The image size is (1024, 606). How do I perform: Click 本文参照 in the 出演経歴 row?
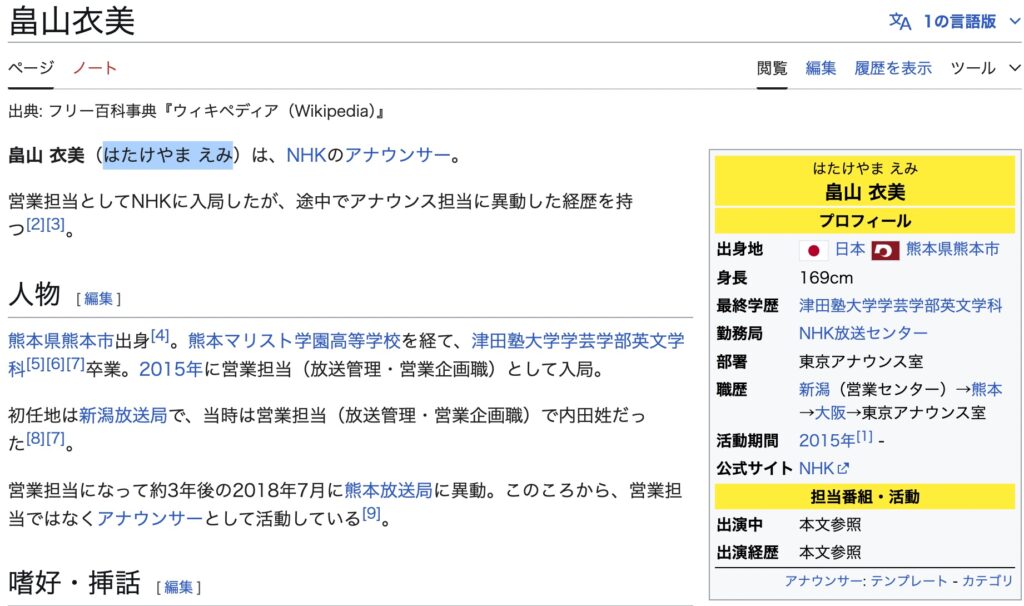point(829,552)
